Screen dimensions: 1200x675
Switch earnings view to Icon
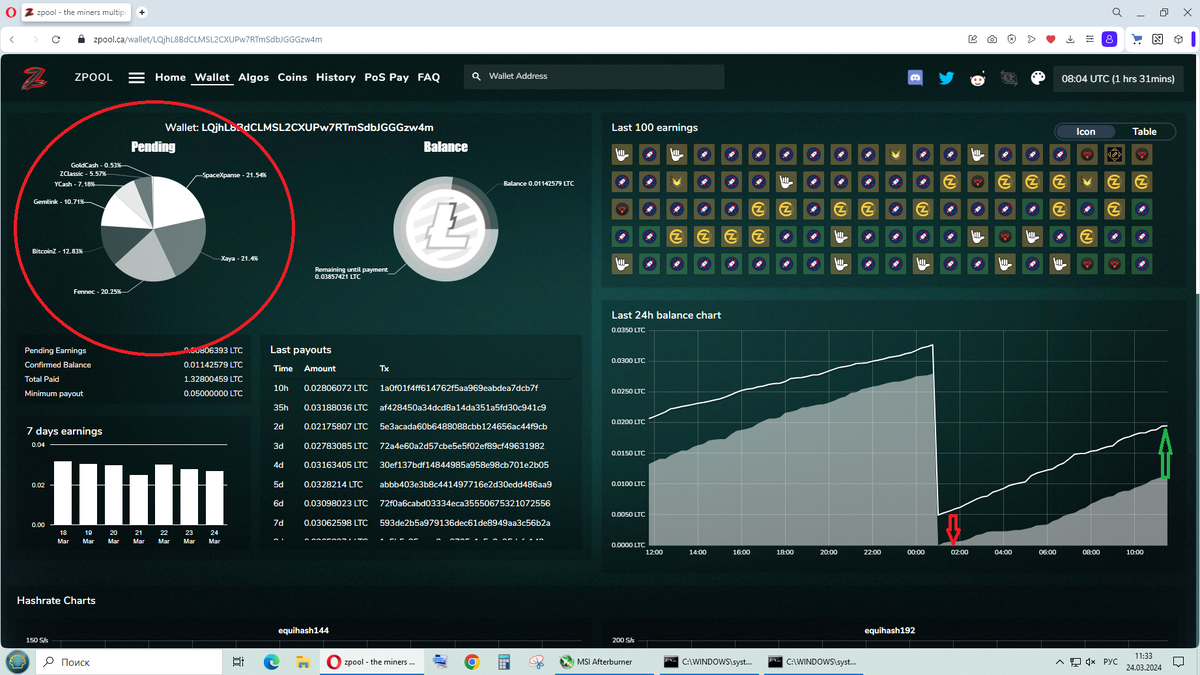(x=1086, y=132)
